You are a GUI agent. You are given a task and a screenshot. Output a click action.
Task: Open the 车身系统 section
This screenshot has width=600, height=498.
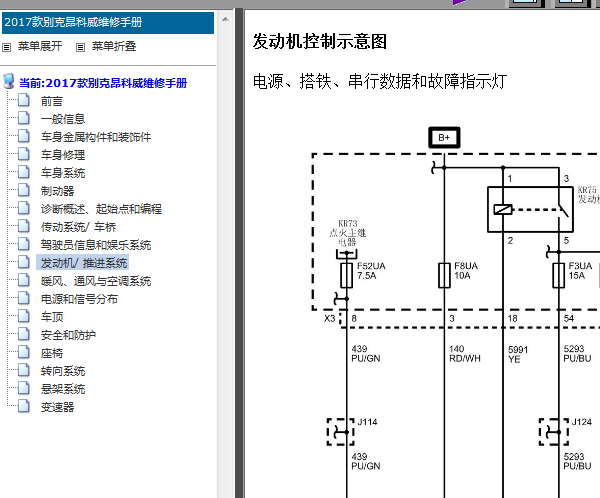(63, 173)
